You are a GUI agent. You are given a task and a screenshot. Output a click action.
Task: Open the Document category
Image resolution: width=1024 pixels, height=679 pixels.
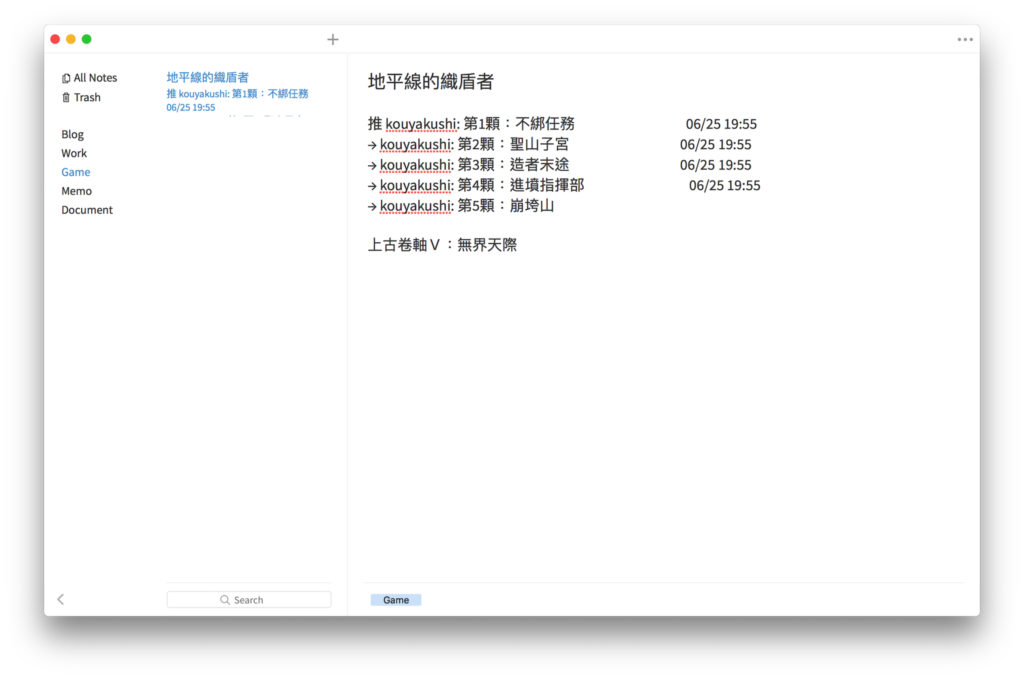point(87,210)
